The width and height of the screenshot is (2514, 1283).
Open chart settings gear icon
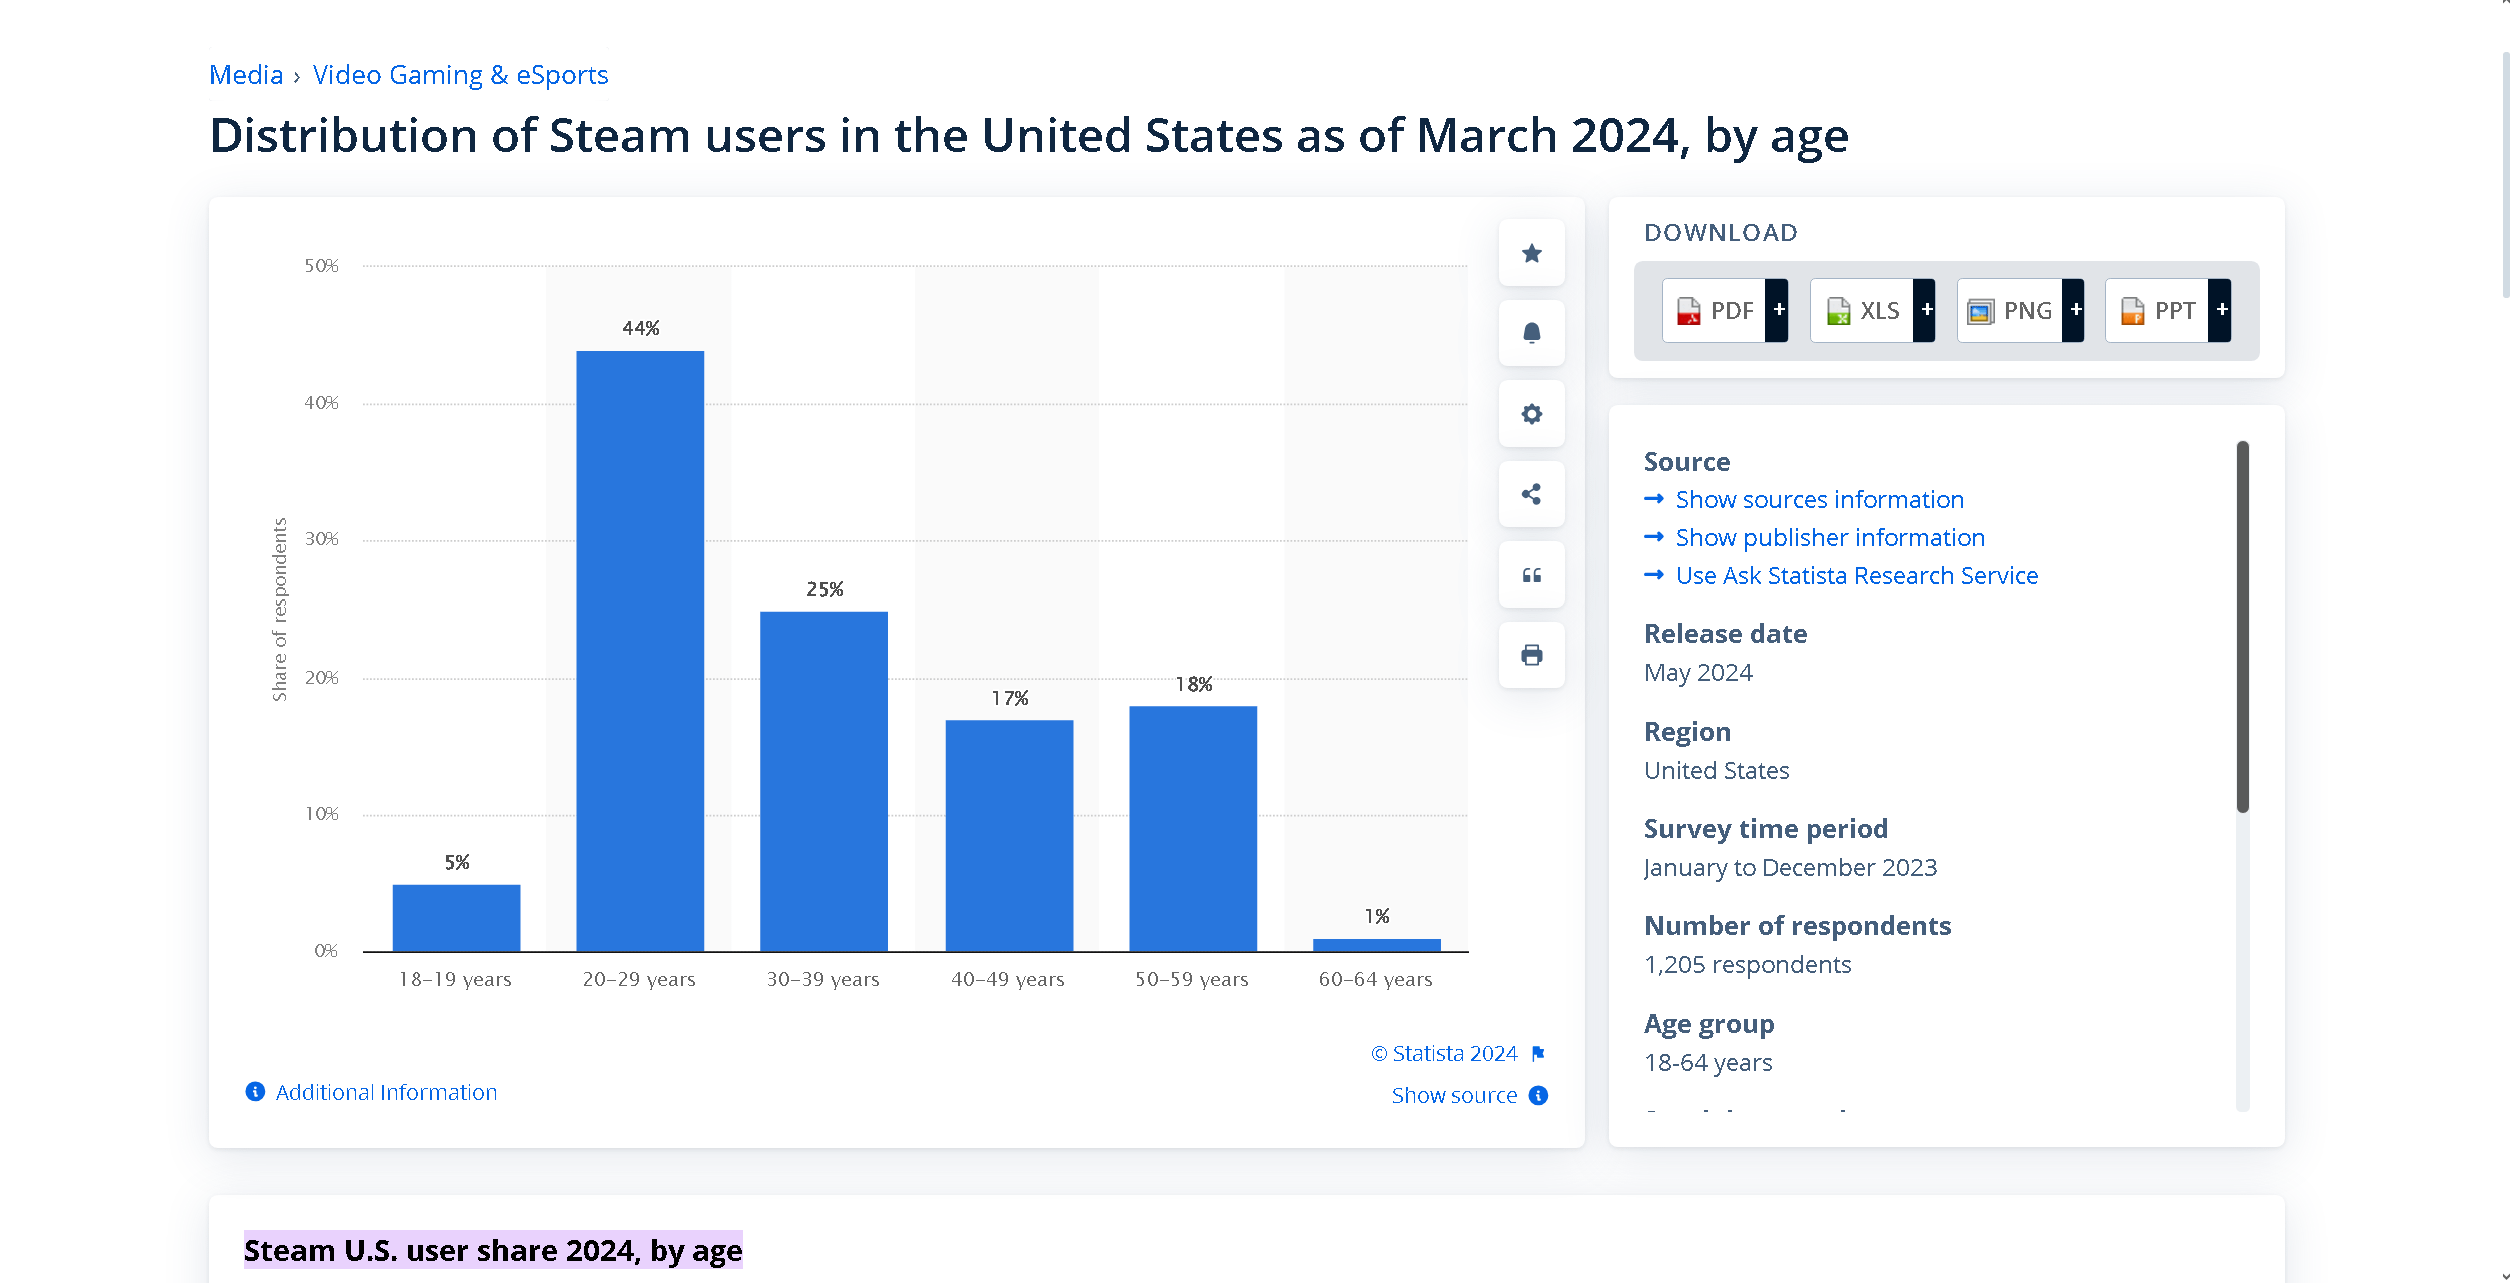pyautogui.click(x=1531, y=414)
